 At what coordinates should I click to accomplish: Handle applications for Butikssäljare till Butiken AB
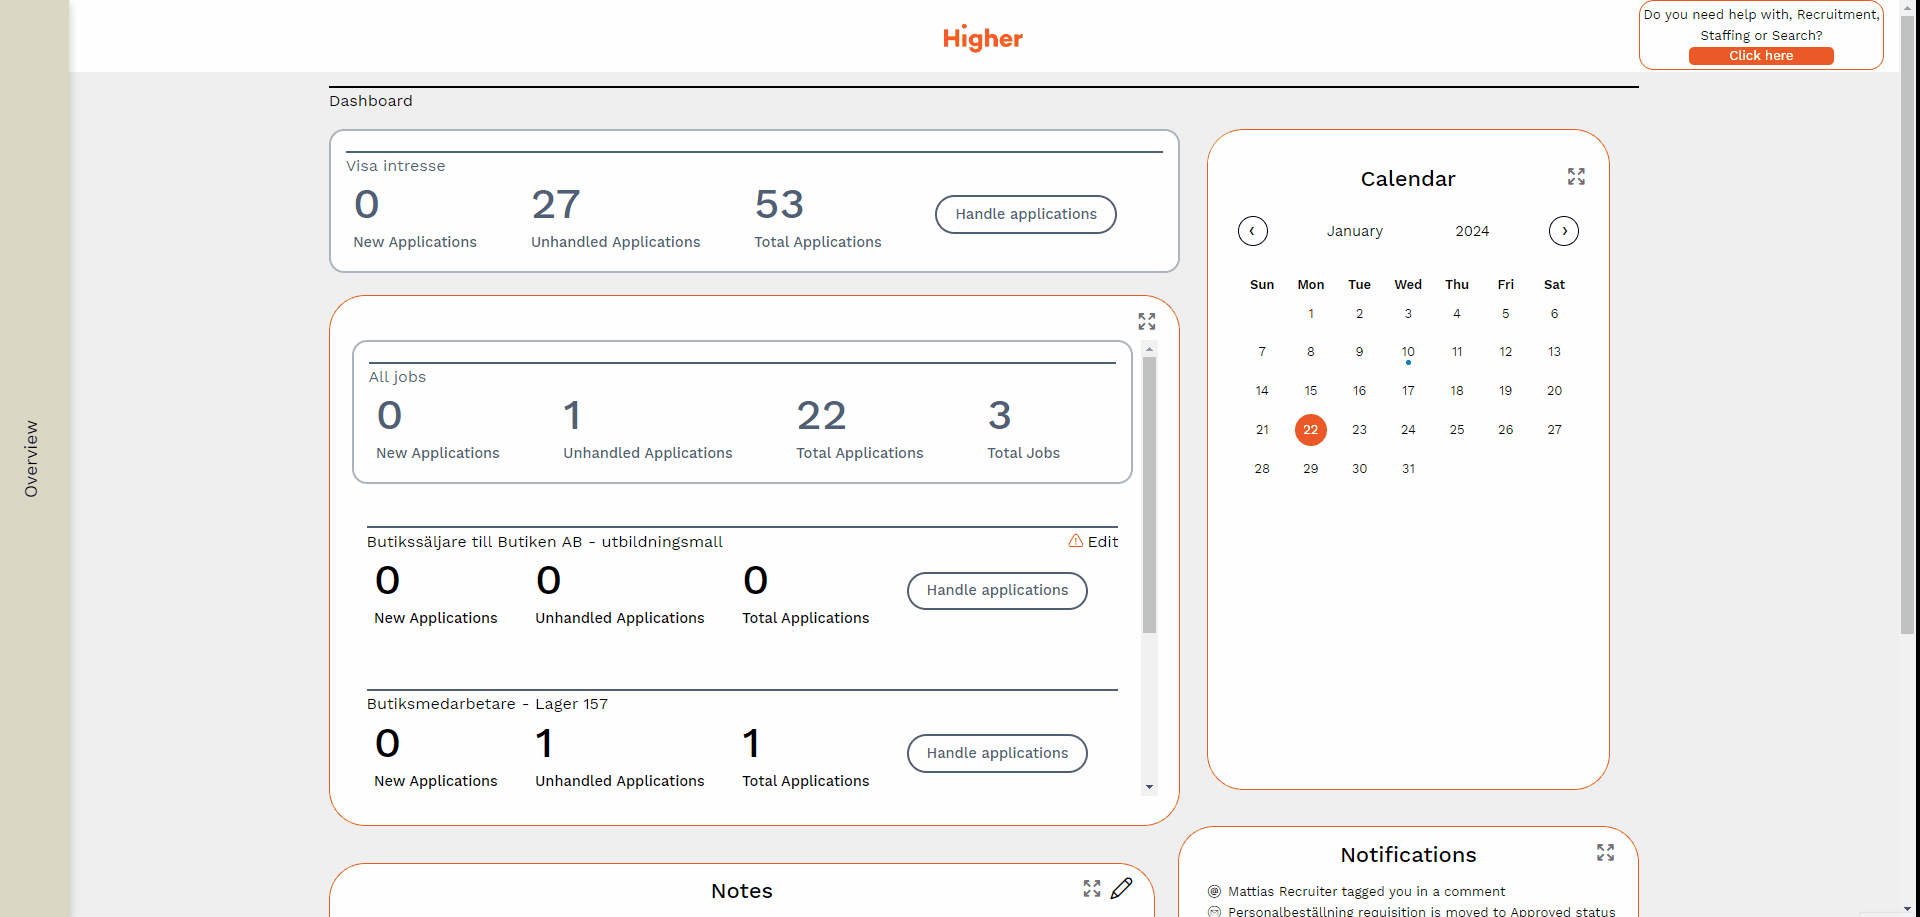(996, 590)
